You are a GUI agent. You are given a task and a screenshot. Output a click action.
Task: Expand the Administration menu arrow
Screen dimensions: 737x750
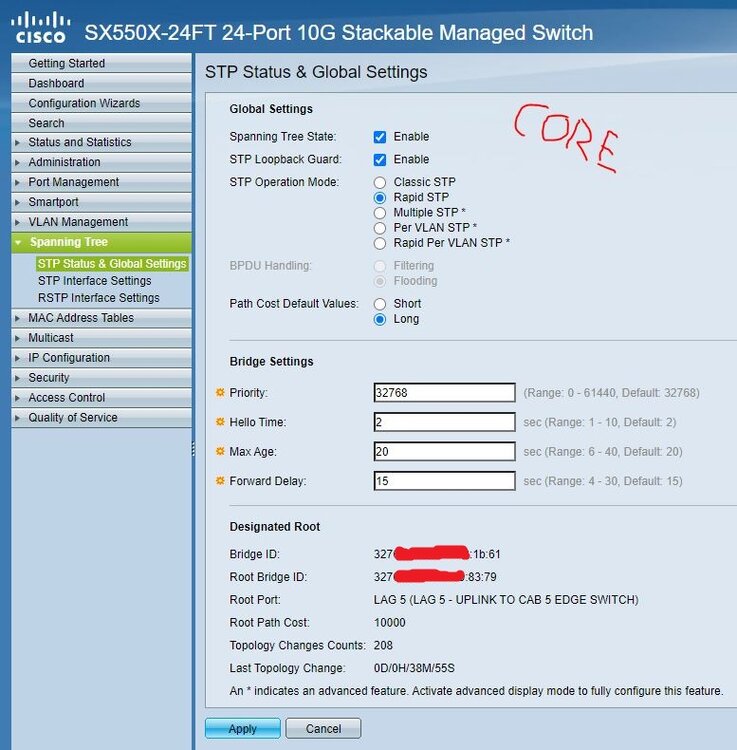pos(18,163)
